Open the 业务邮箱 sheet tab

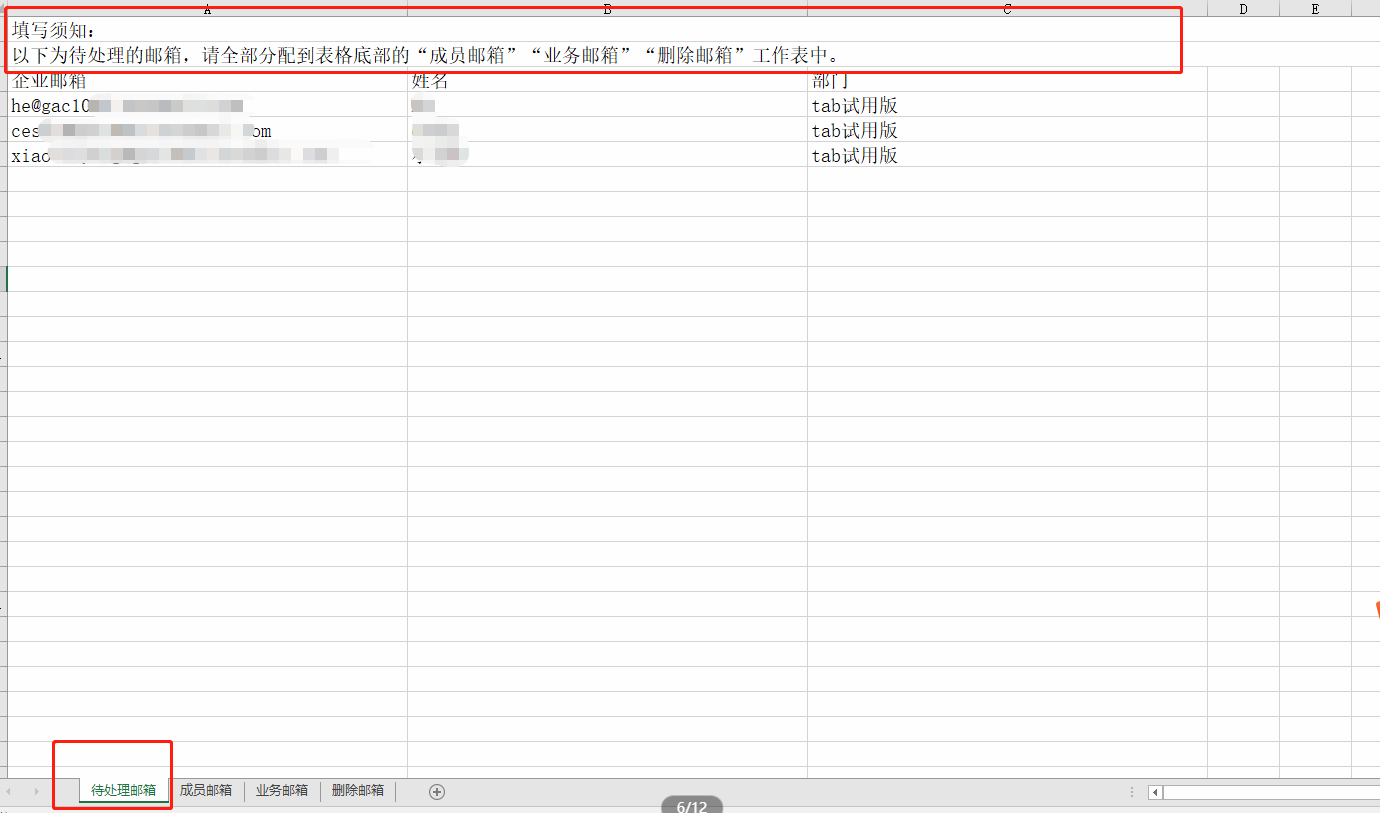point(282,790)
